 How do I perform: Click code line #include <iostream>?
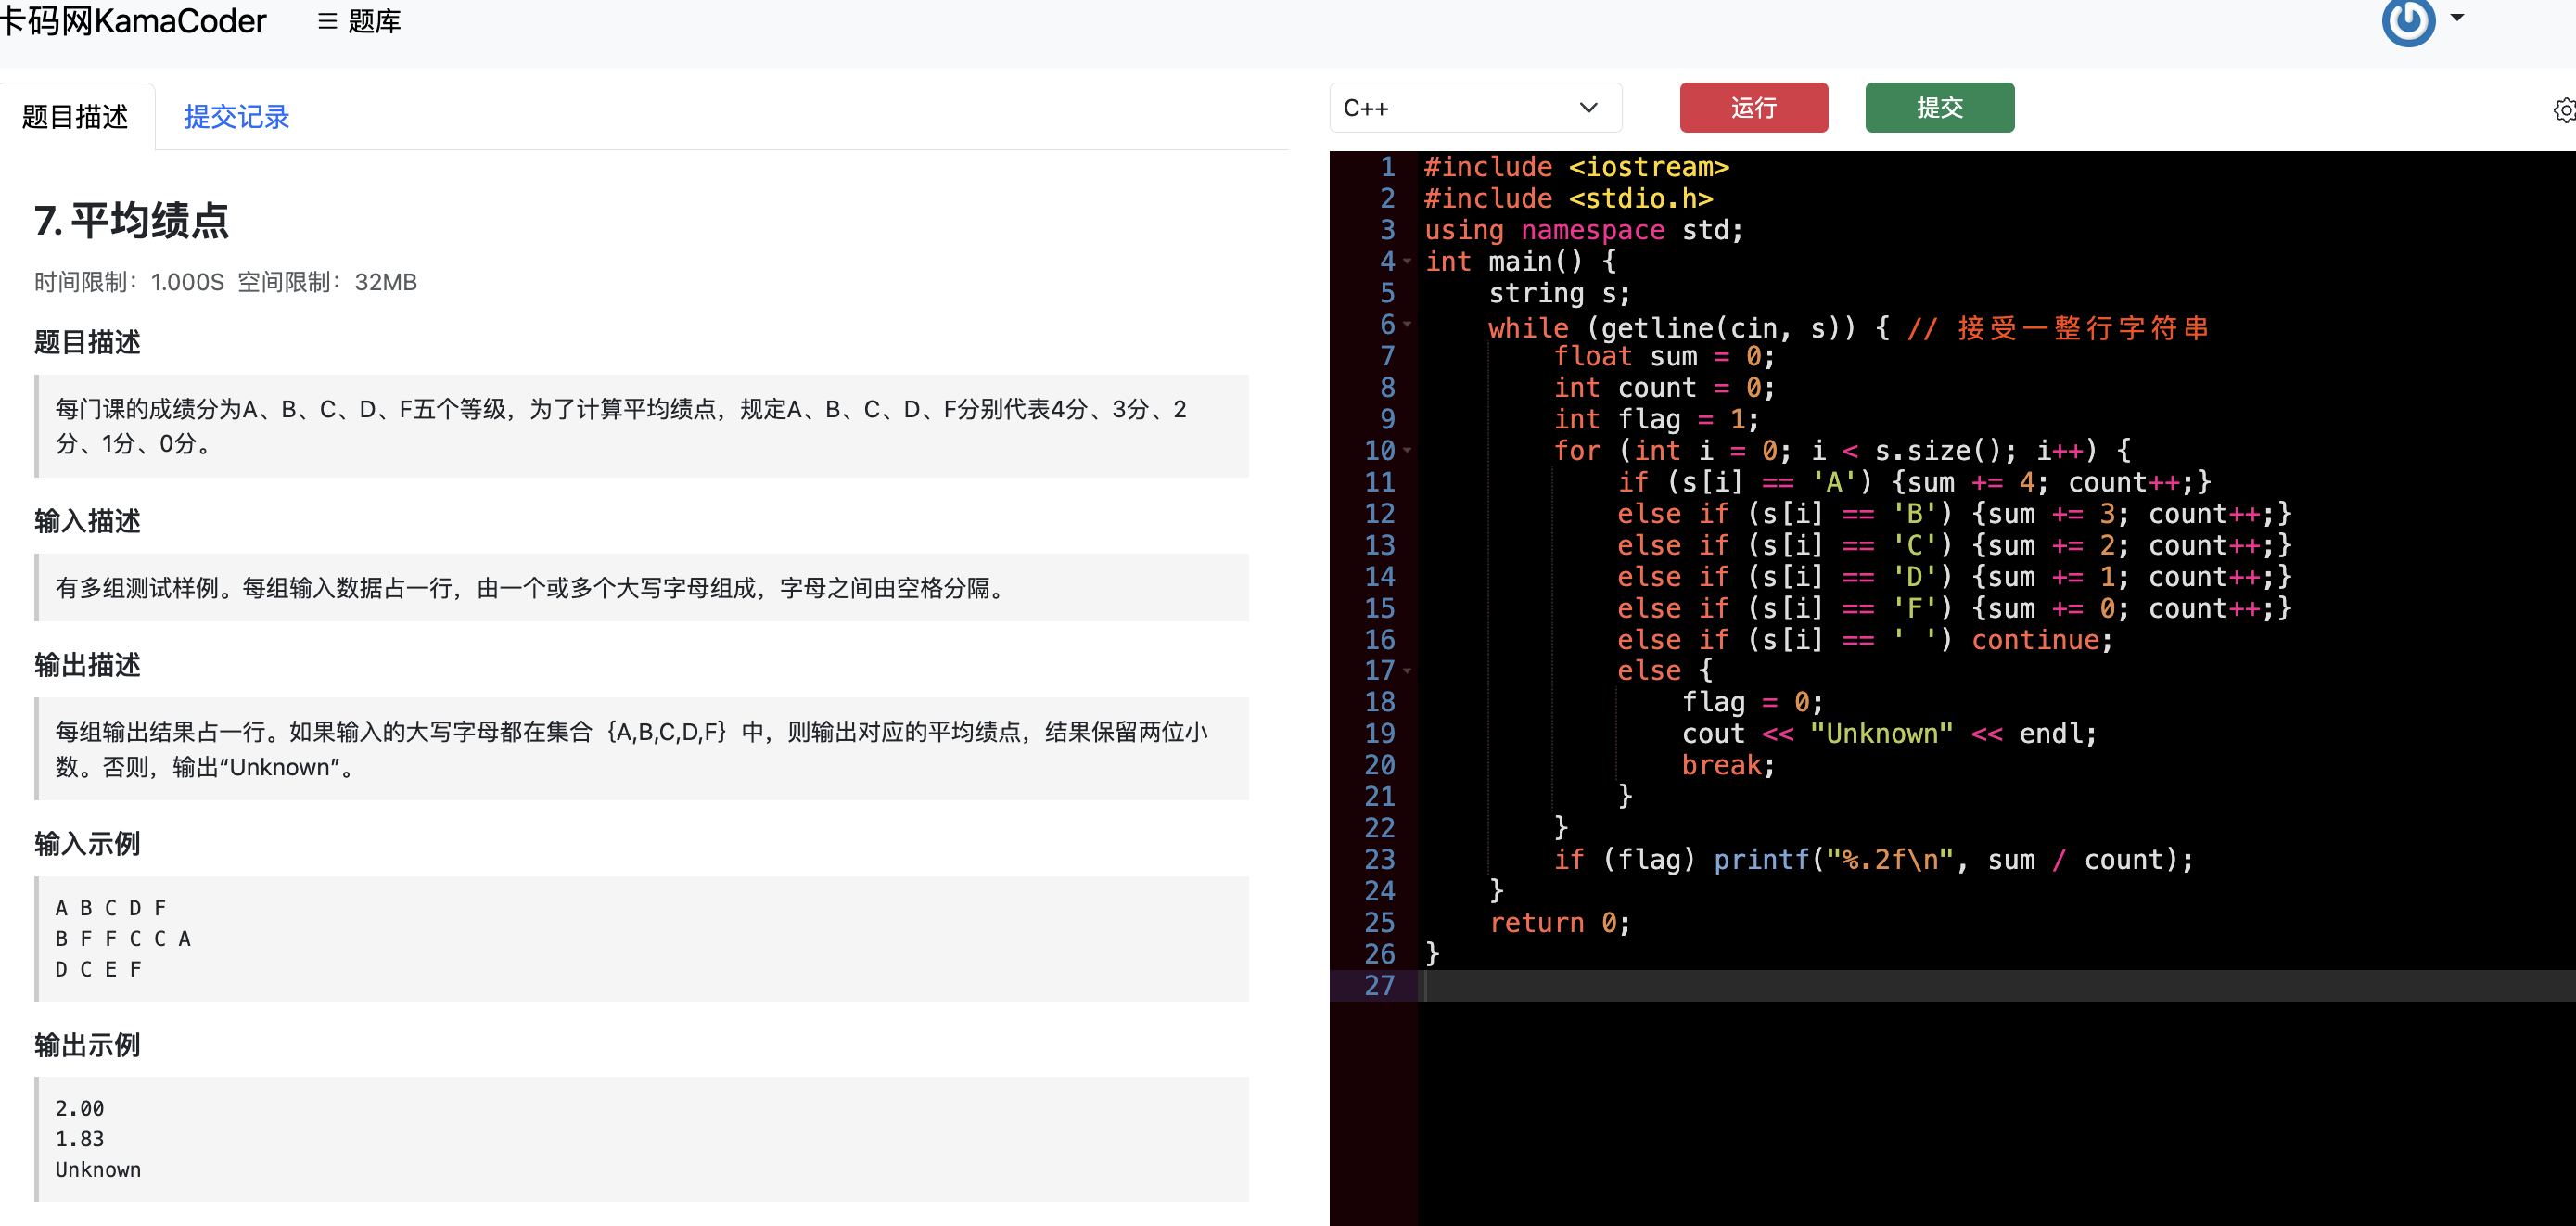[1576, 167]
